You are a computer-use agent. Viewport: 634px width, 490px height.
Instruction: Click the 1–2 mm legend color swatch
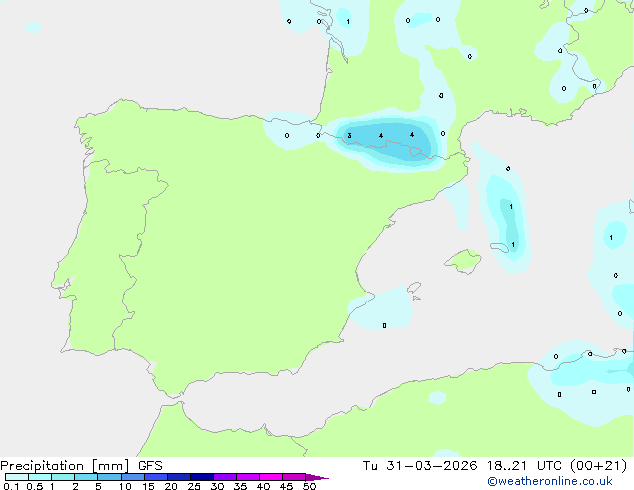(63, 477)
